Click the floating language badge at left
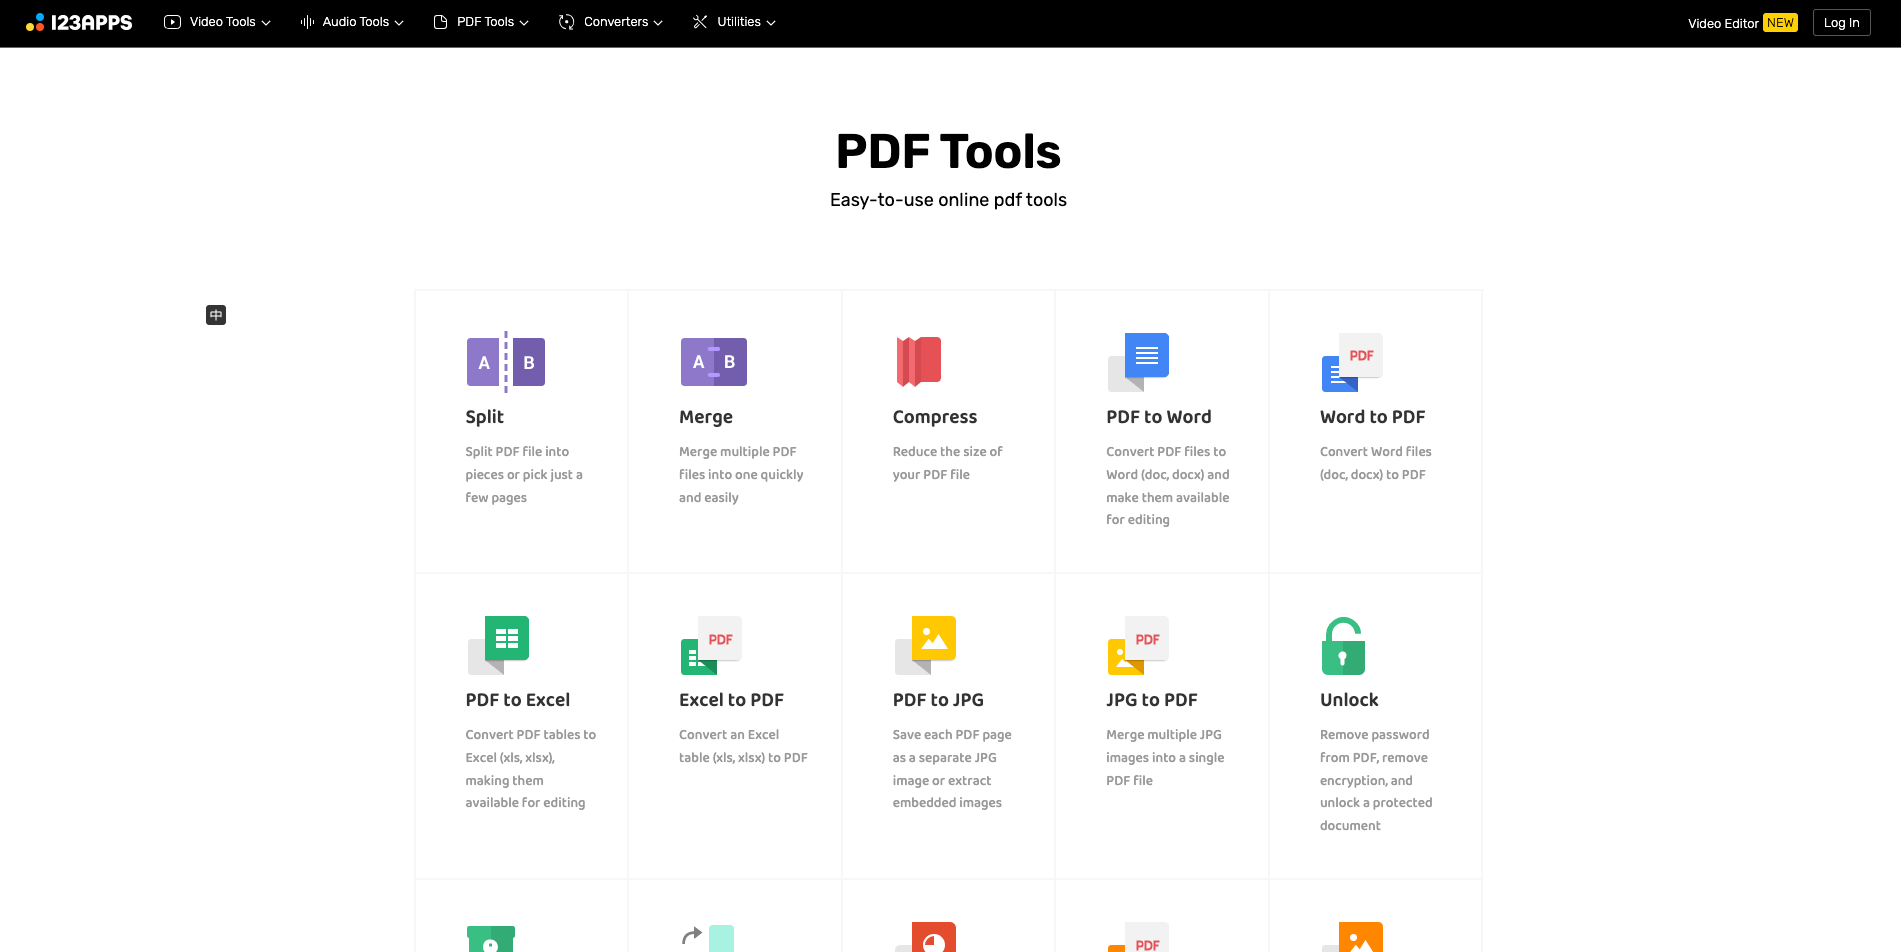This screenshot has height=952, width=1901. [x=216, y=315]
